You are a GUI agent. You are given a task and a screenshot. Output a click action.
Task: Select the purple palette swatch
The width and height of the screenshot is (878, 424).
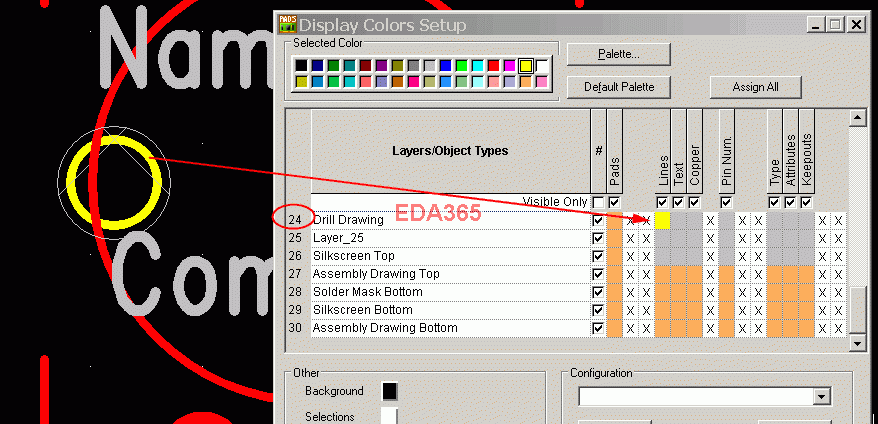pyautogui.click(x=382, y=66)
